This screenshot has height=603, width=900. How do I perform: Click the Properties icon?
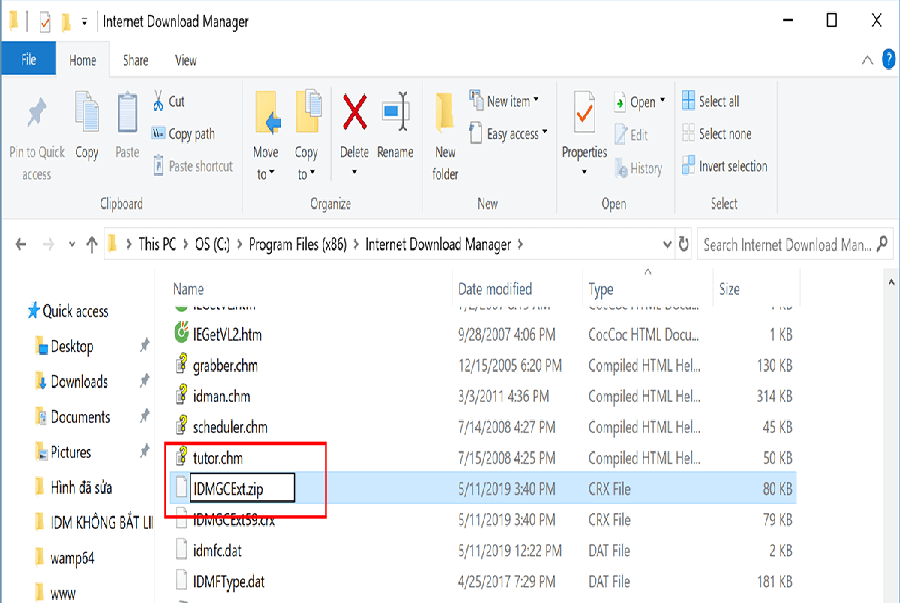point(584,112)
